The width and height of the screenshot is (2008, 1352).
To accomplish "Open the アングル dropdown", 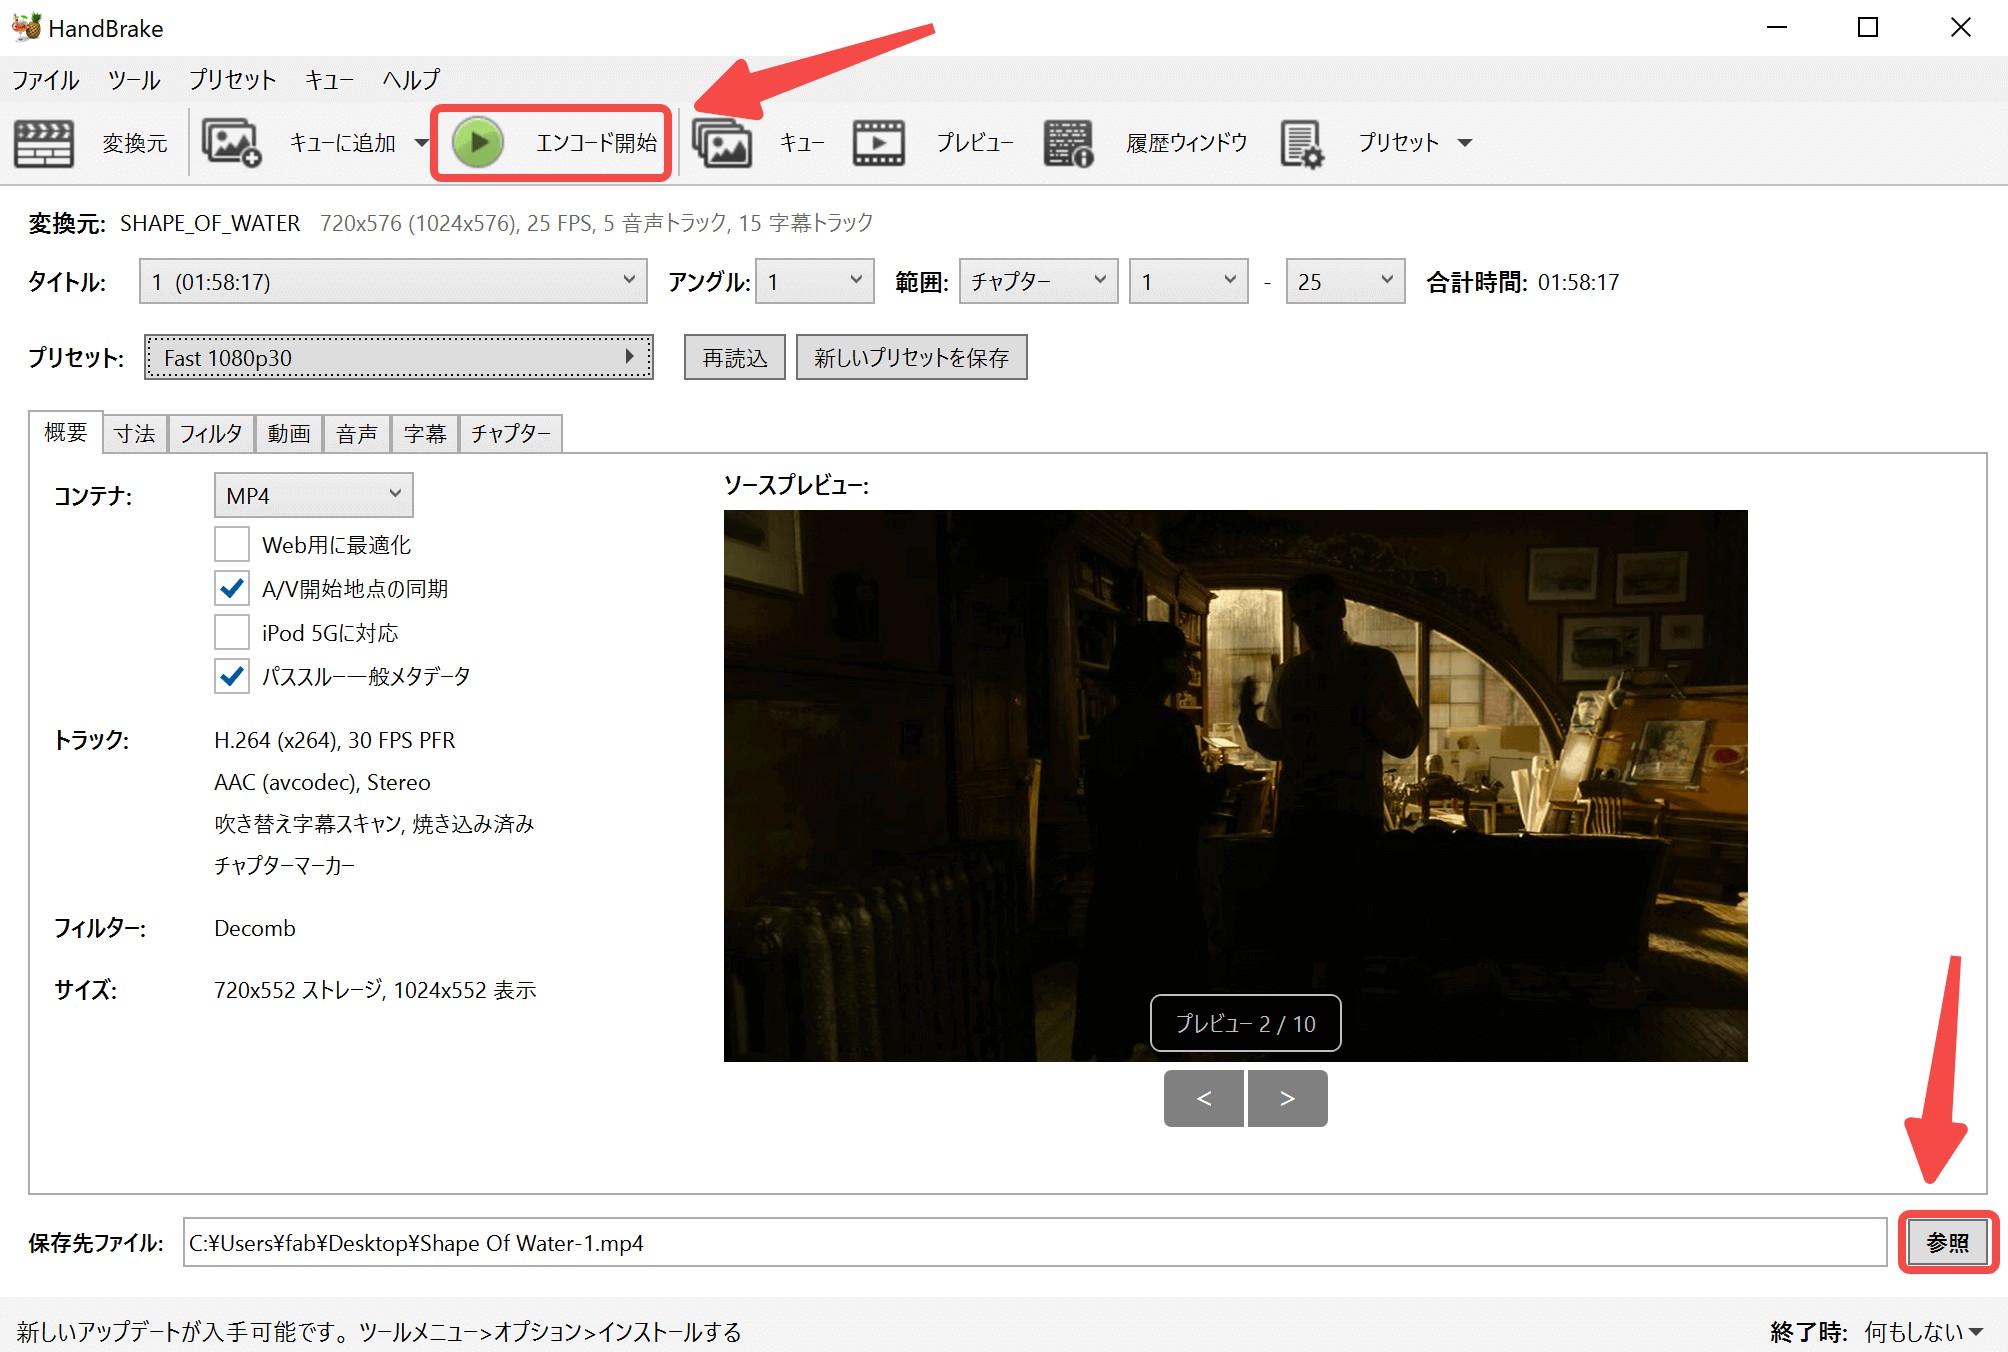I will 815,281.
